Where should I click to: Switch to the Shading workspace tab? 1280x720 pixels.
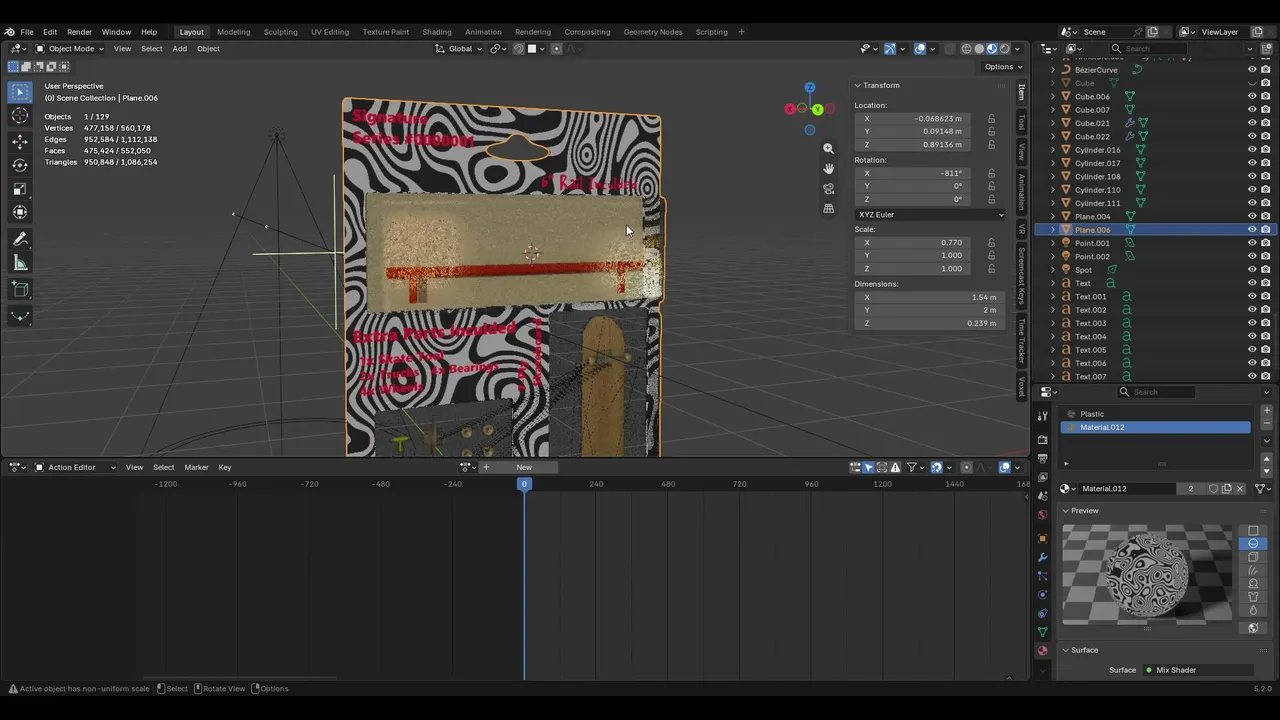click(x=437, y=32)
